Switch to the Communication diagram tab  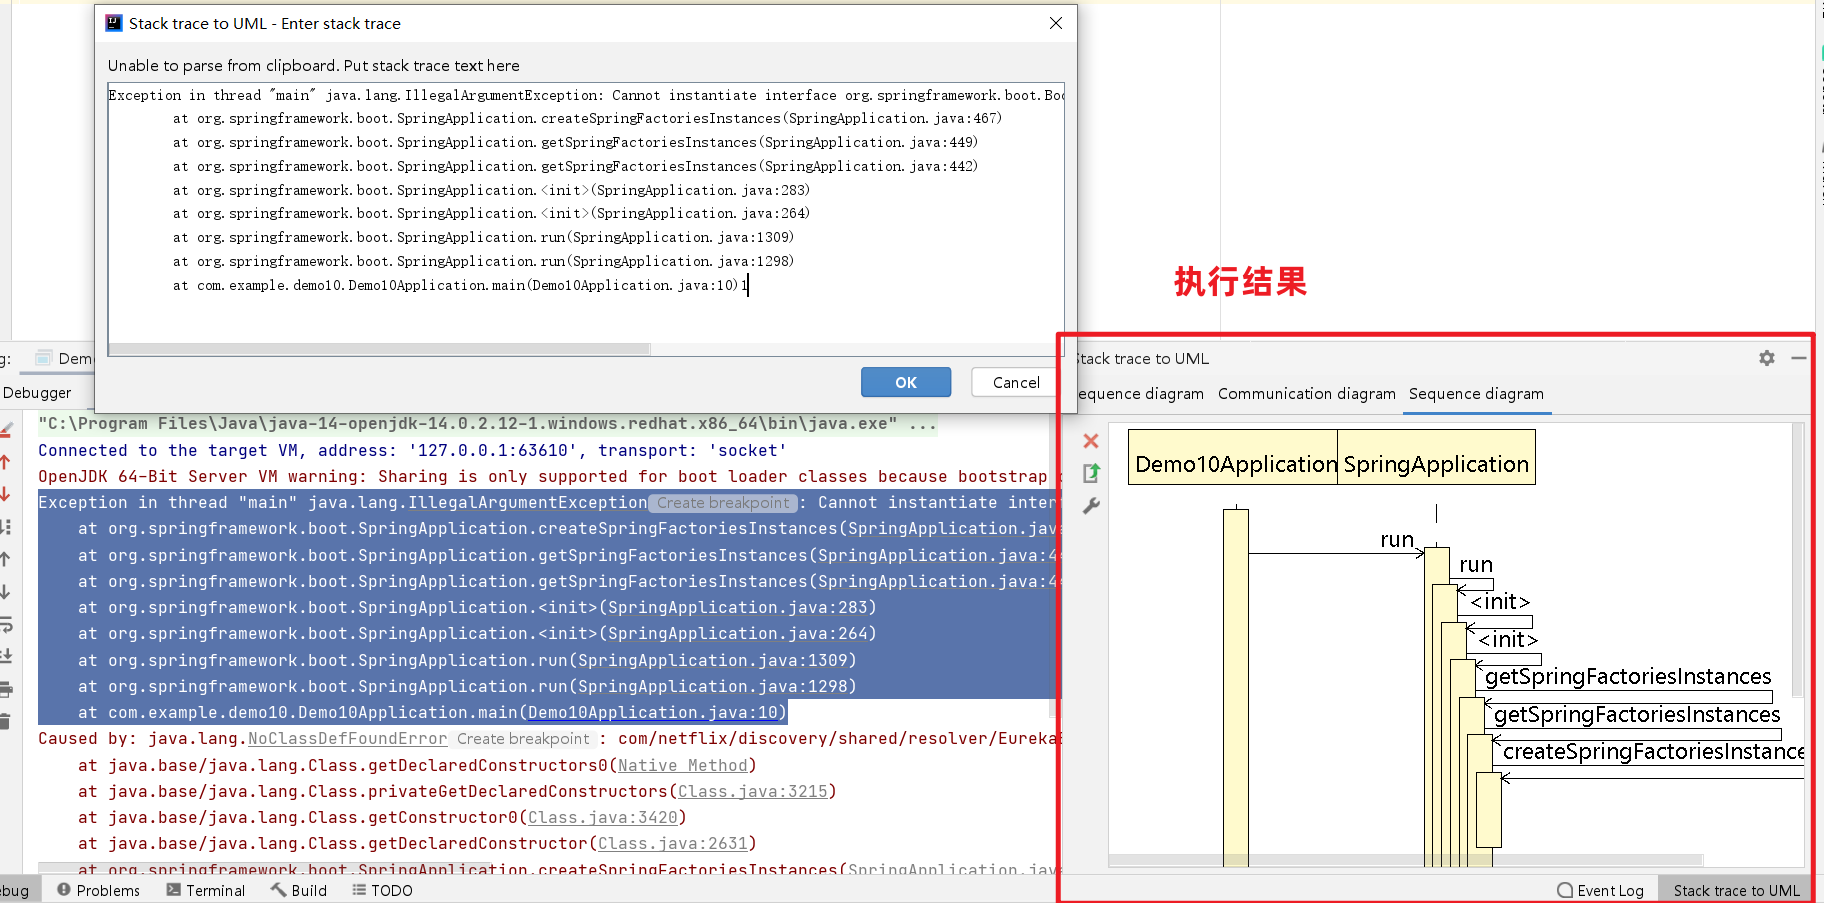[x=1306, y=394]
